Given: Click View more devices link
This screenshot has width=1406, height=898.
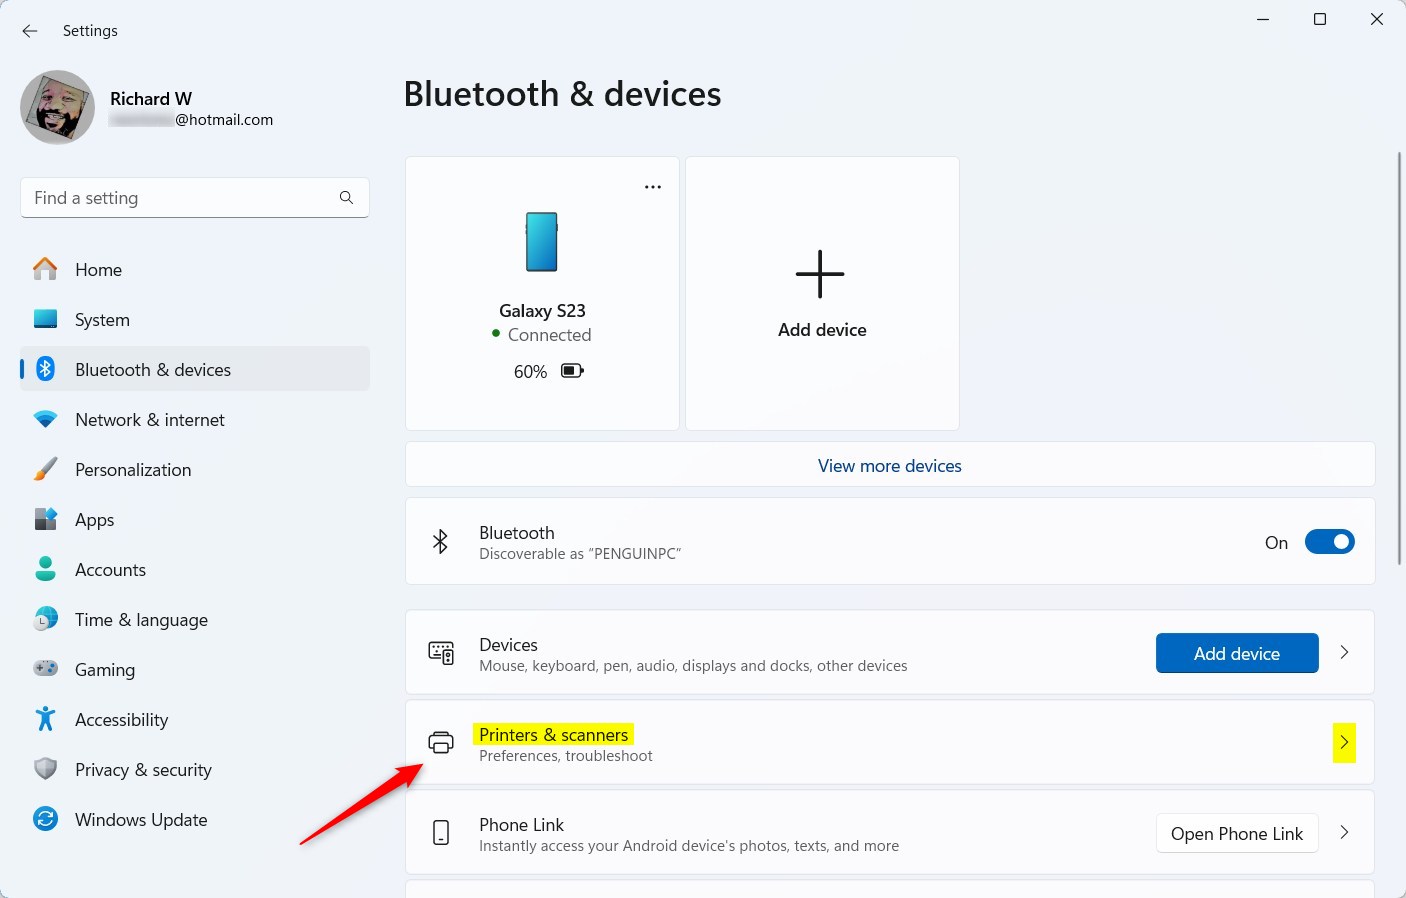Looking at the screenshot, I should click(x=890, y=466).
